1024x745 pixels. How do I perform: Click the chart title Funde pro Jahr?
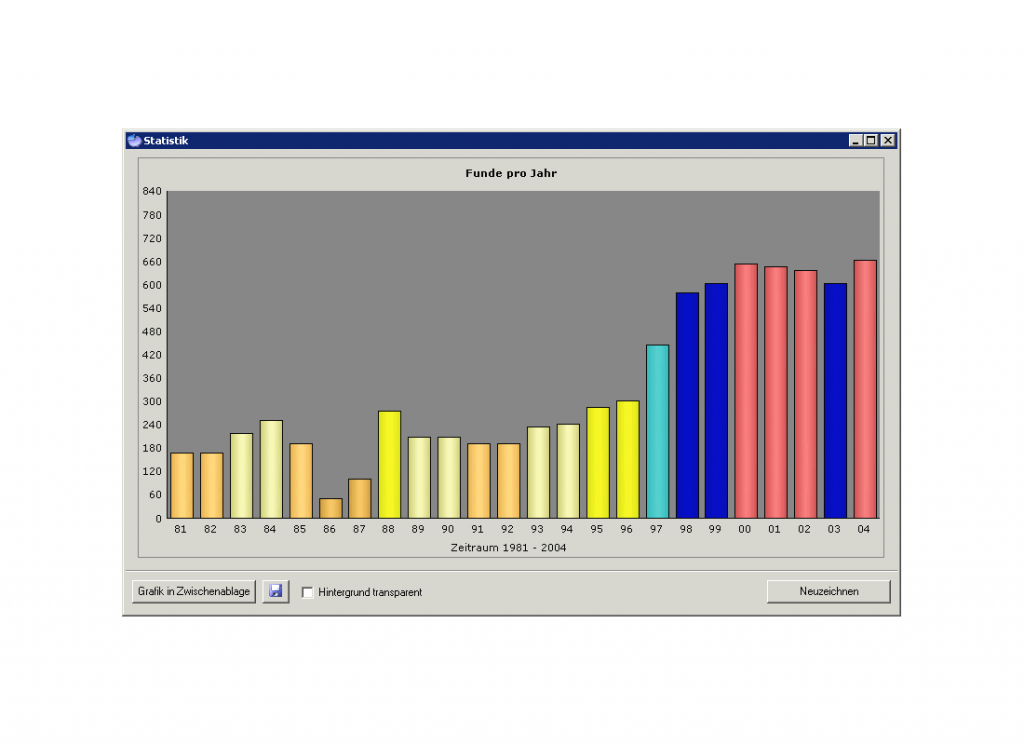[x=511, y=173]
